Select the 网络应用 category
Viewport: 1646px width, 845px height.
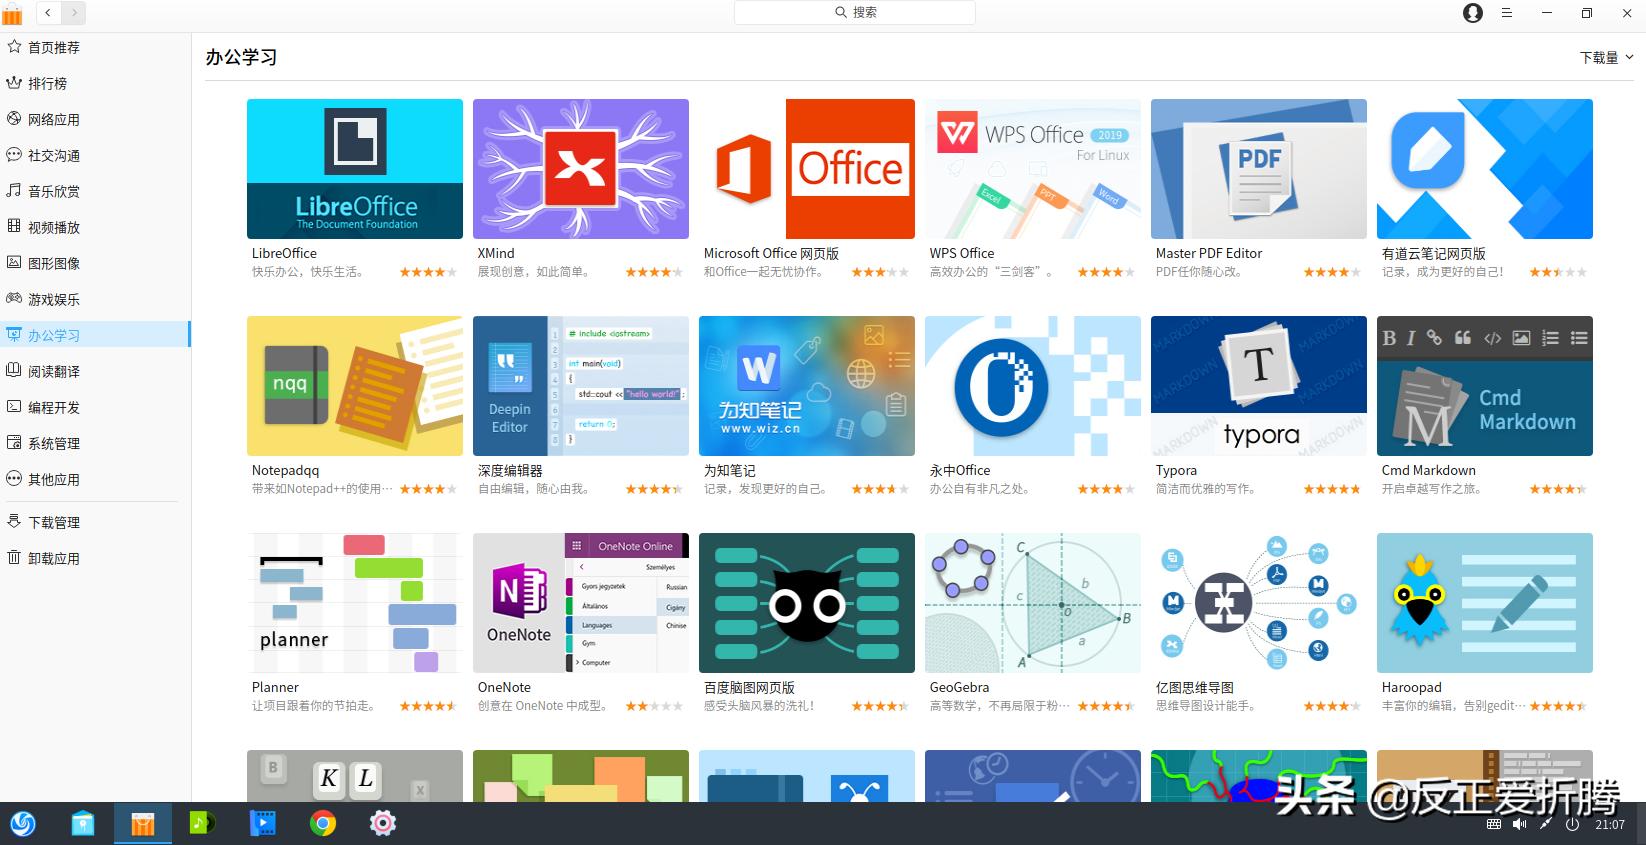95,119
